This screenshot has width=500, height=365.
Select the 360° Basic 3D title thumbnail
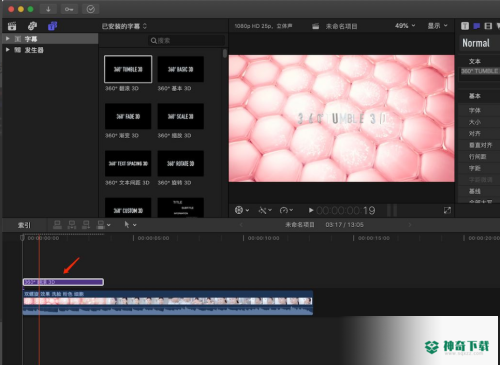180,69
